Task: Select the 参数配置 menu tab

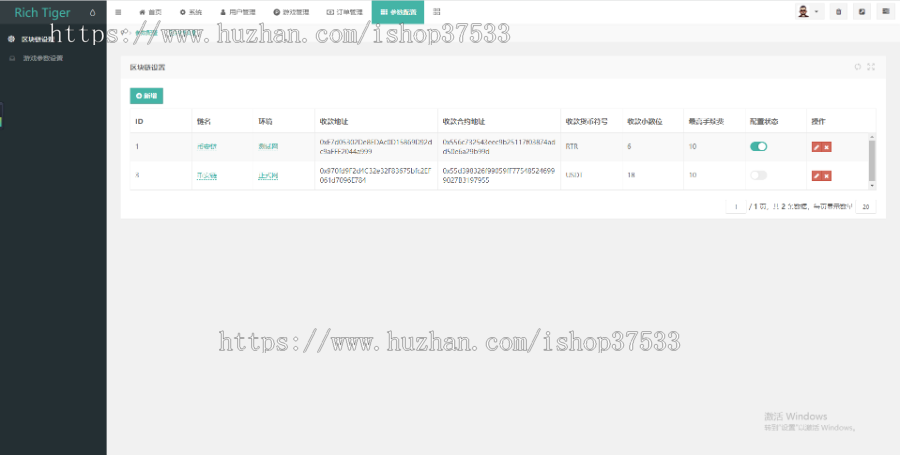Action: point(398,12)
